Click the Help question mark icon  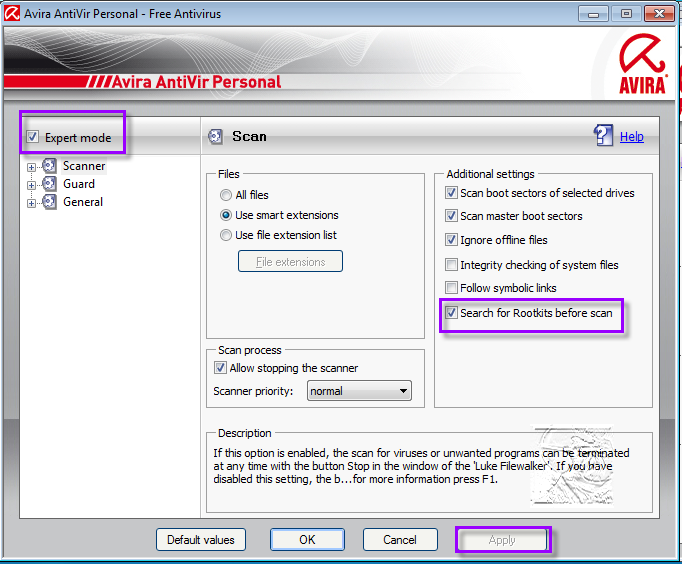tap(604, 136)
